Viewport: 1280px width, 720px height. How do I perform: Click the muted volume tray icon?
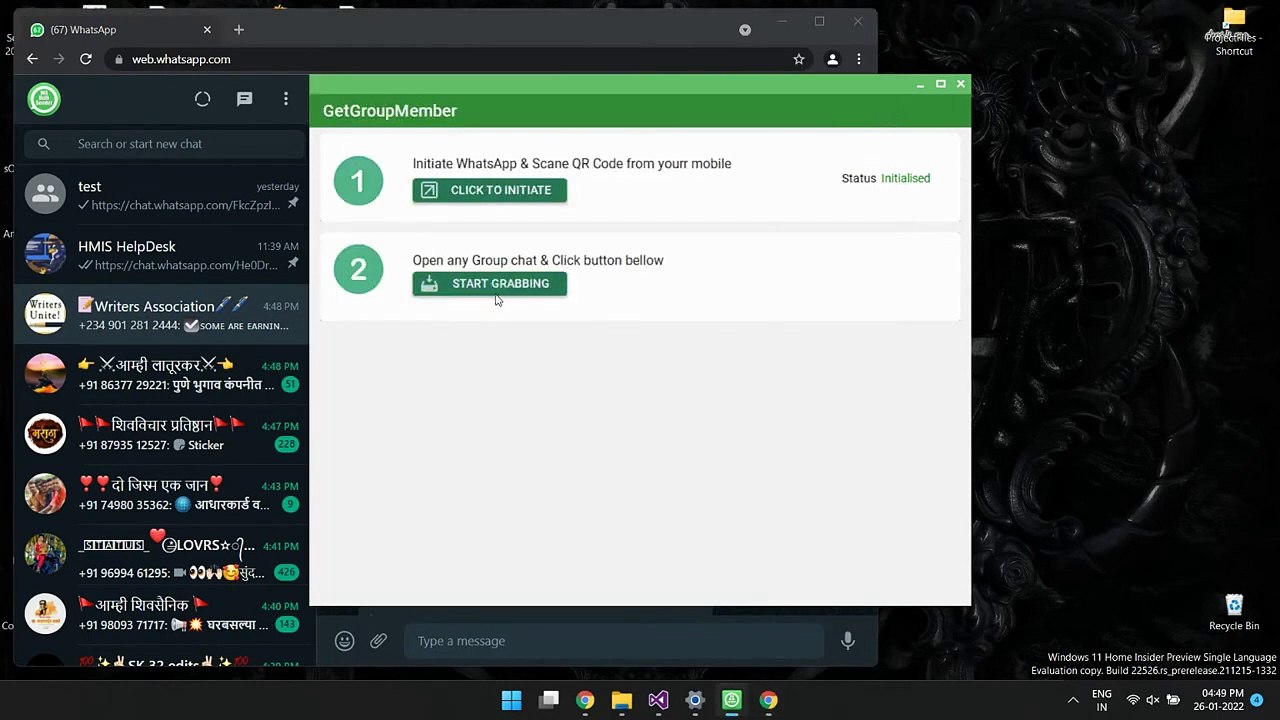pos(1152,700)
